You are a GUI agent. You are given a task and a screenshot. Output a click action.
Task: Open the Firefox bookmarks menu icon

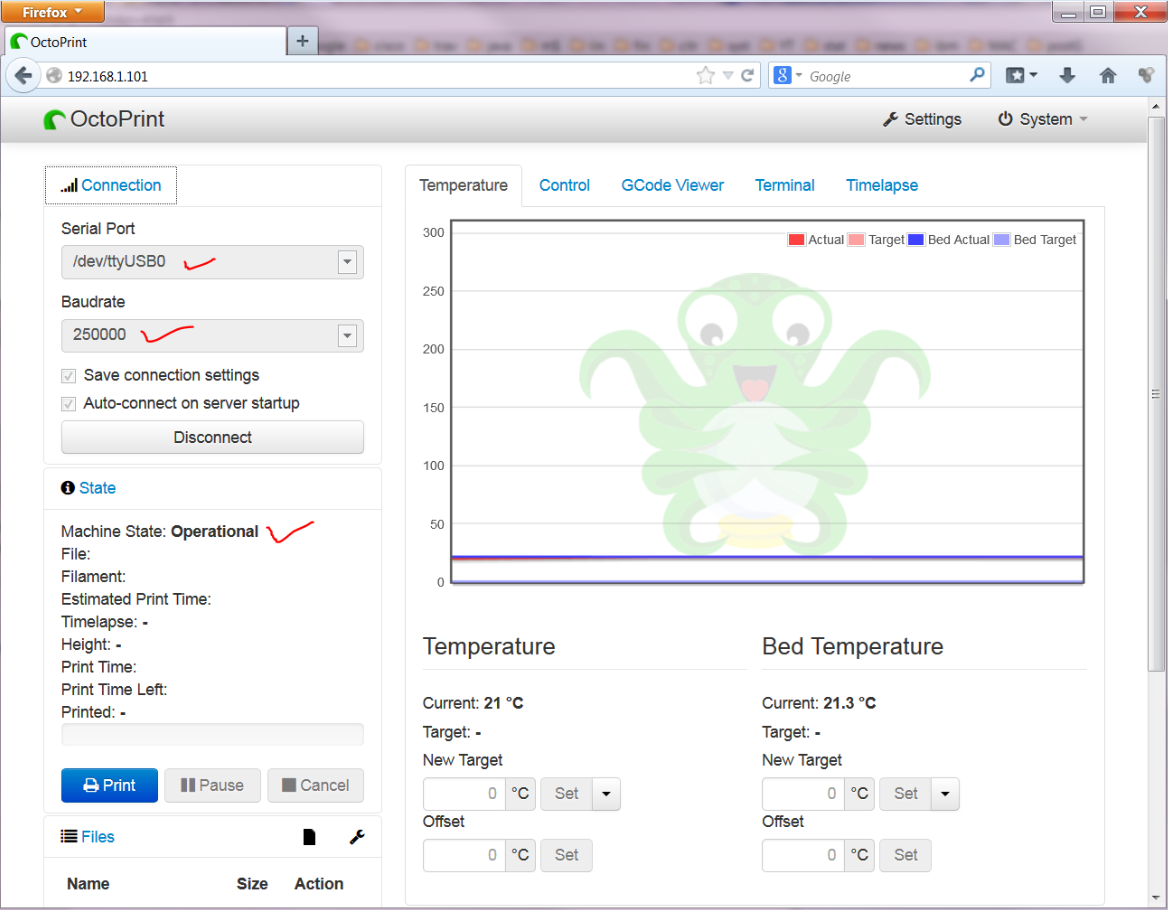coord(1021,75)
